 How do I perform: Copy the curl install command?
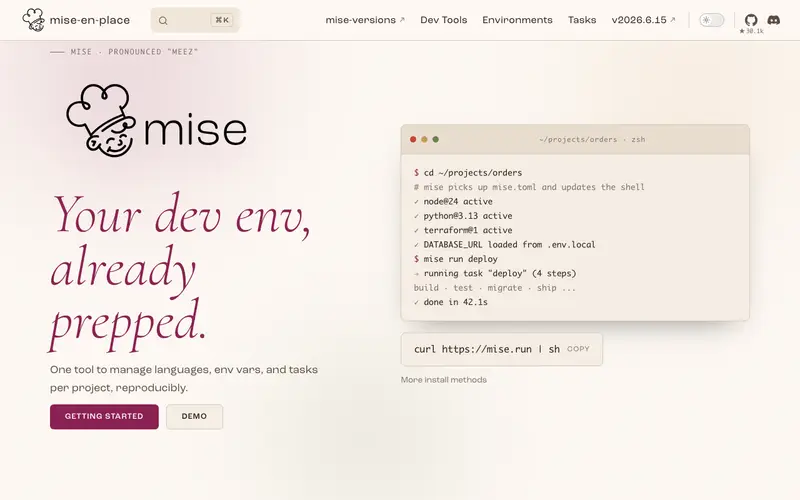click(x=578, y=349)
